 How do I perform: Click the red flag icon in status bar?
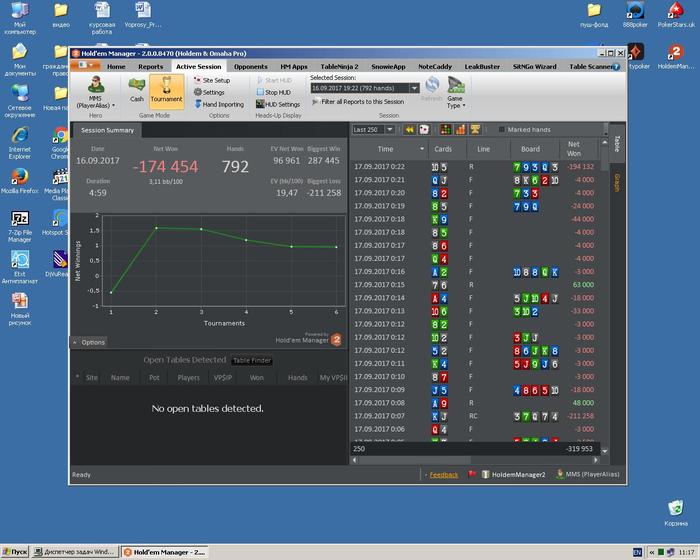coord(472,474)
